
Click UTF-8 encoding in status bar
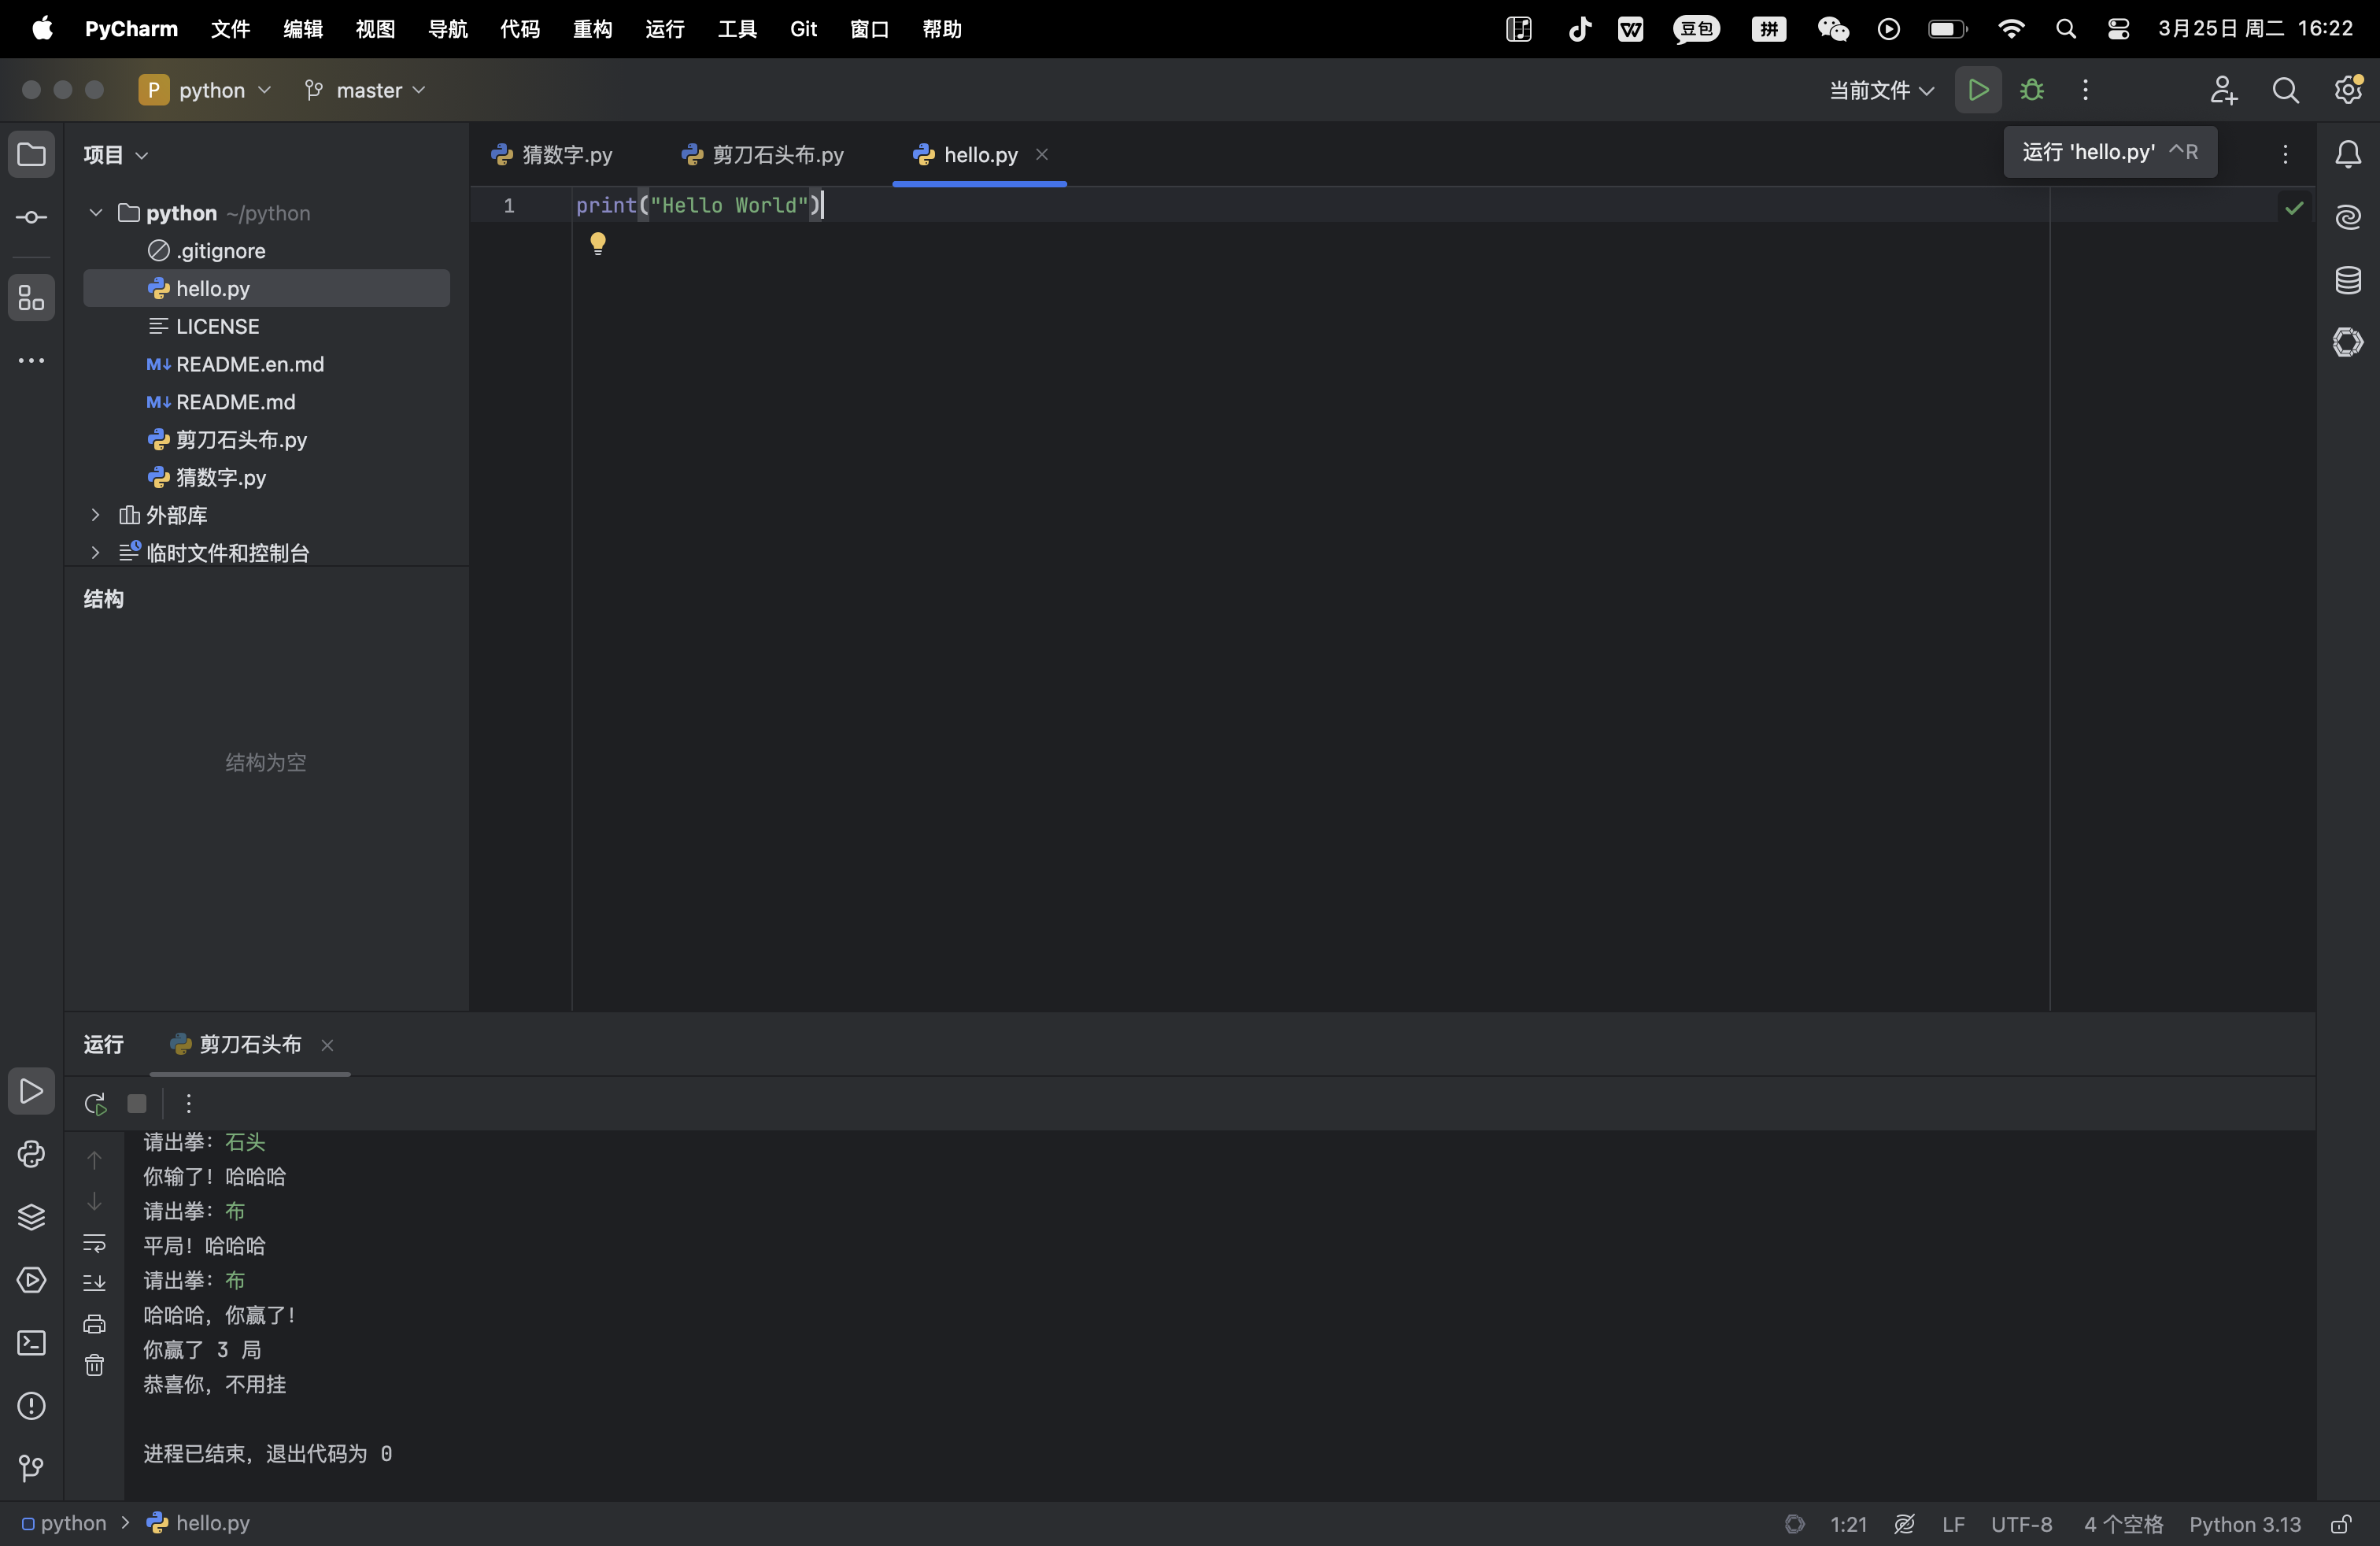point(2020,1524)
